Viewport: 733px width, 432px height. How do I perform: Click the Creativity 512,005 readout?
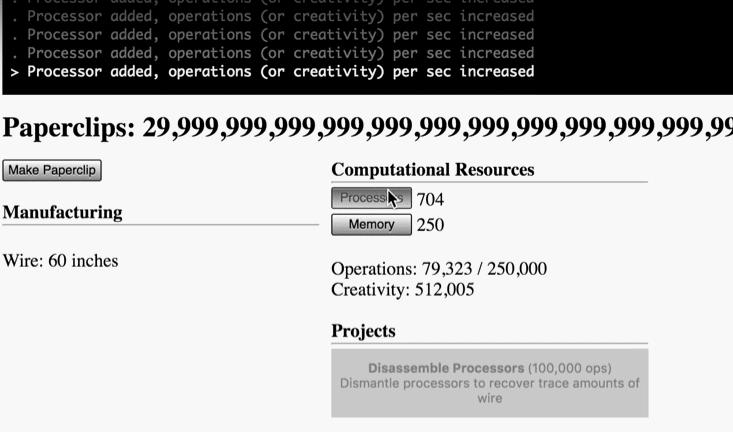point(402,290)
